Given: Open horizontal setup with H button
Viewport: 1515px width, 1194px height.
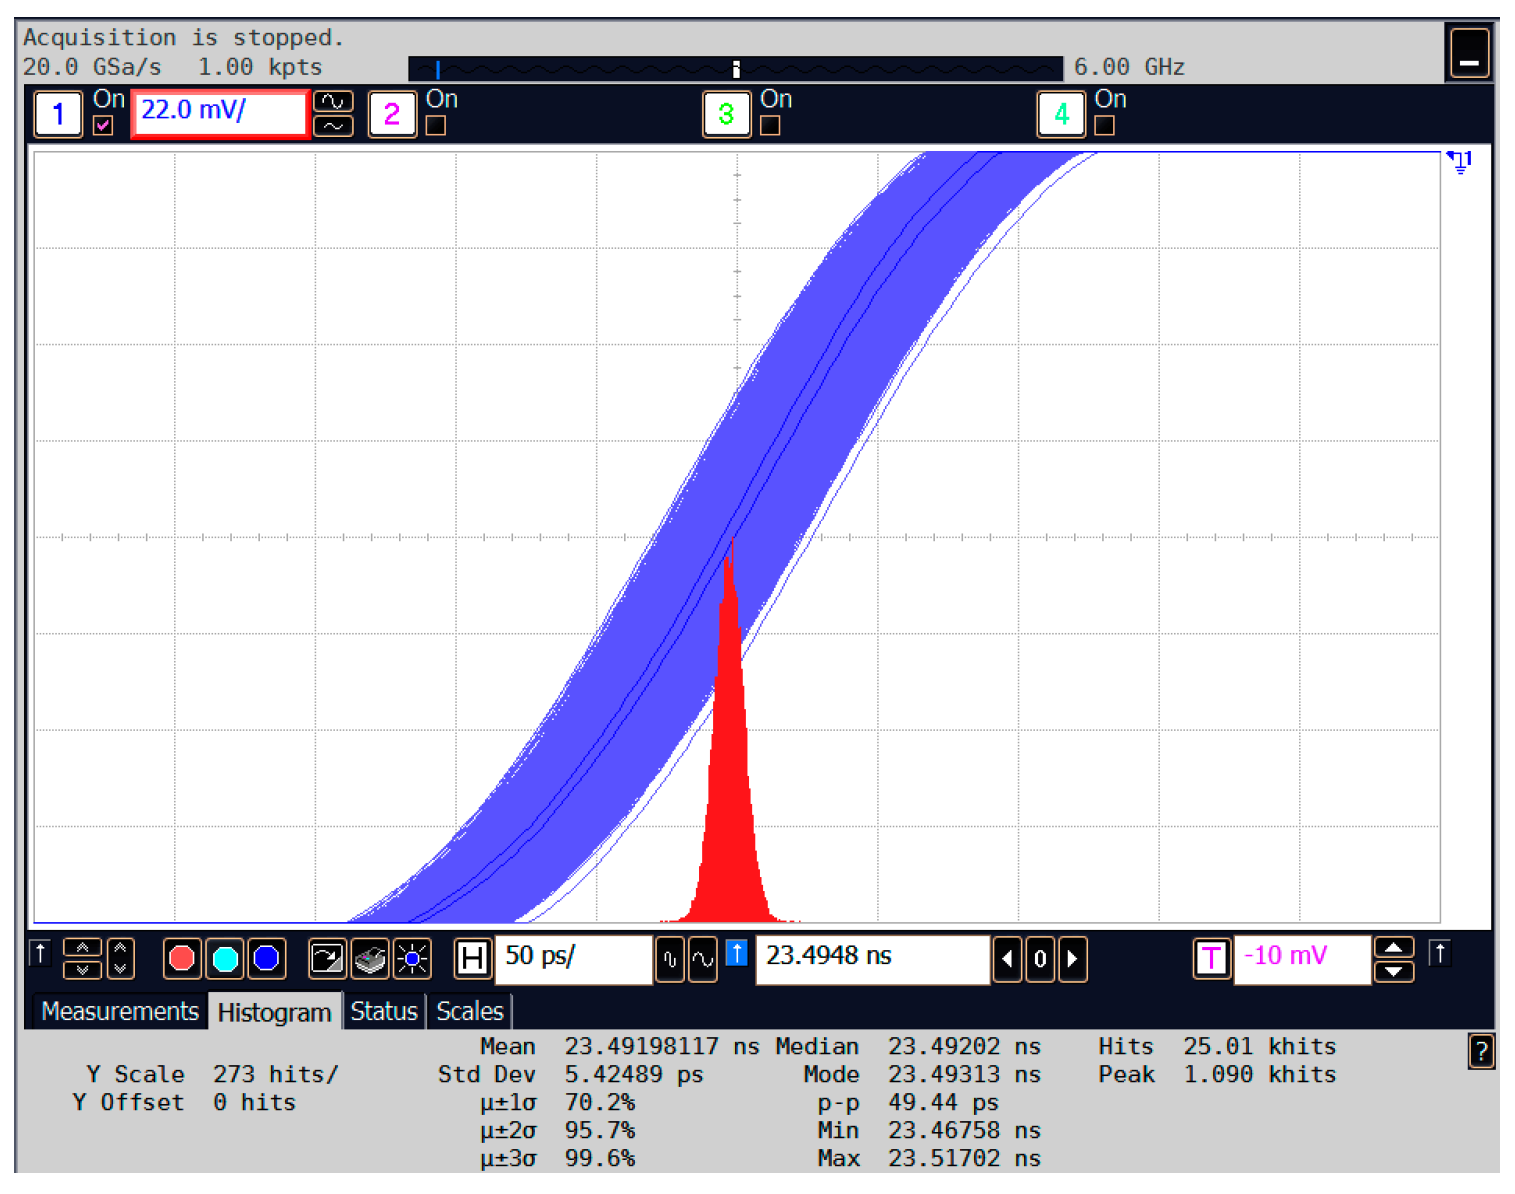Looking at the screenshot, I should (471, 959).
